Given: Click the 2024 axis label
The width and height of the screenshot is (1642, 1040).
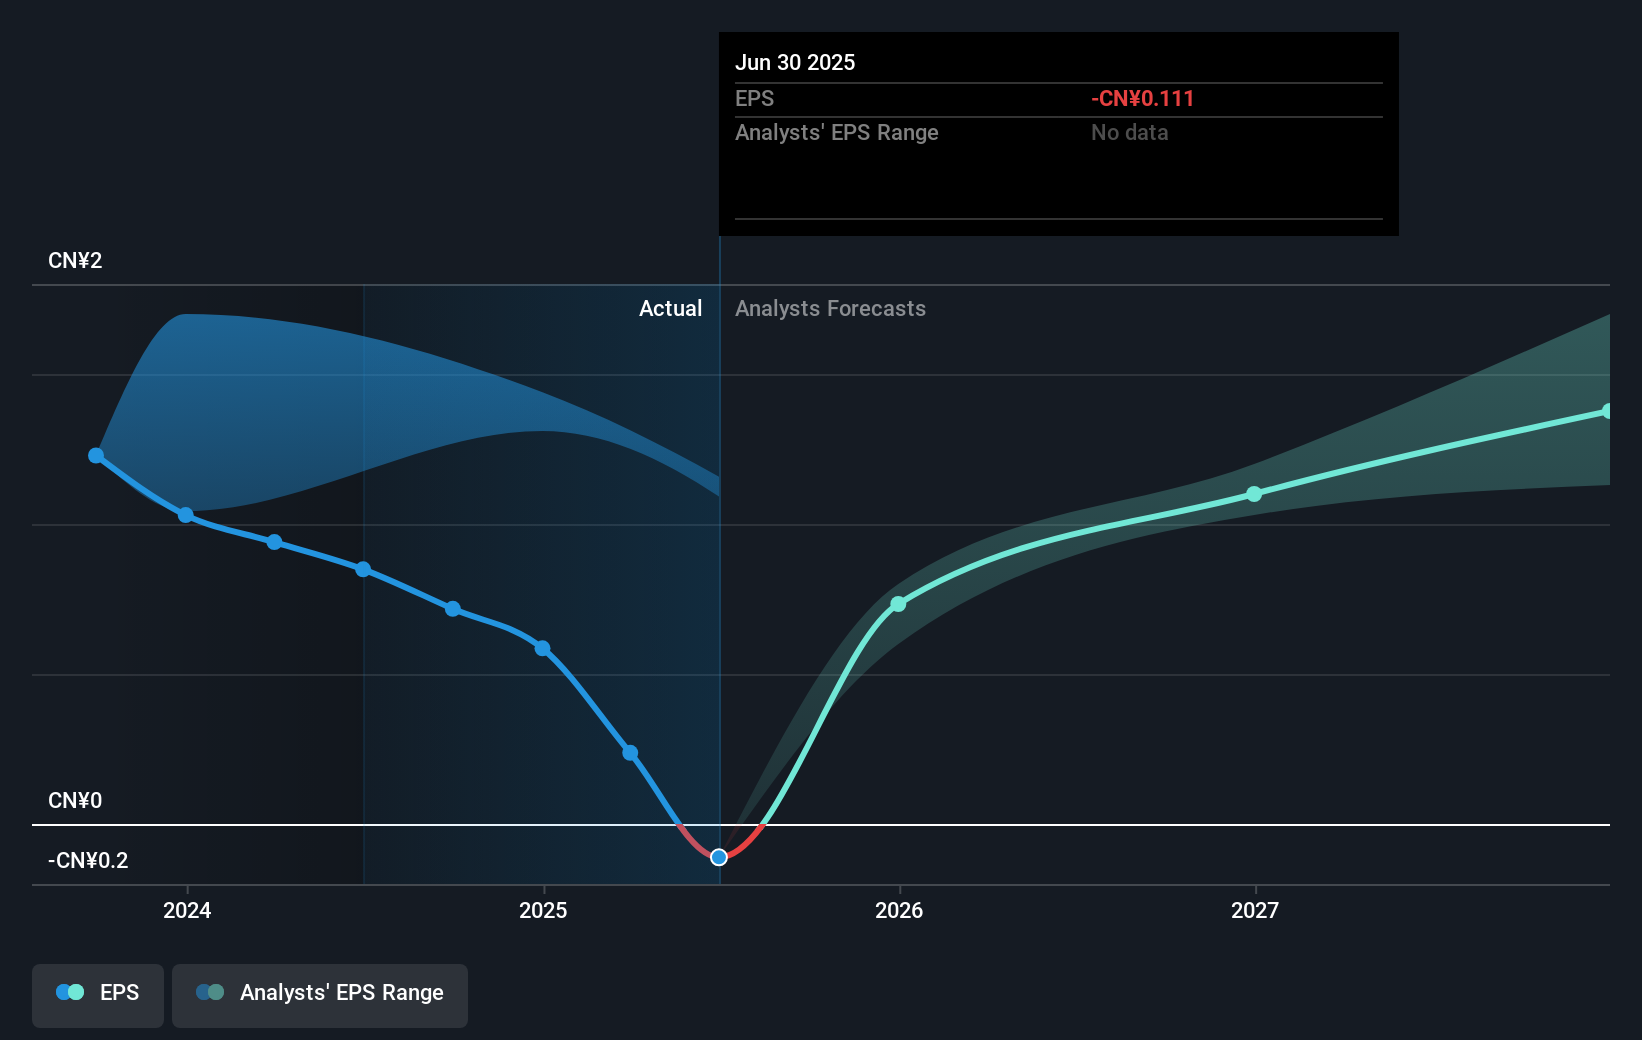Looking at the screenshot, I should [186, 911].
